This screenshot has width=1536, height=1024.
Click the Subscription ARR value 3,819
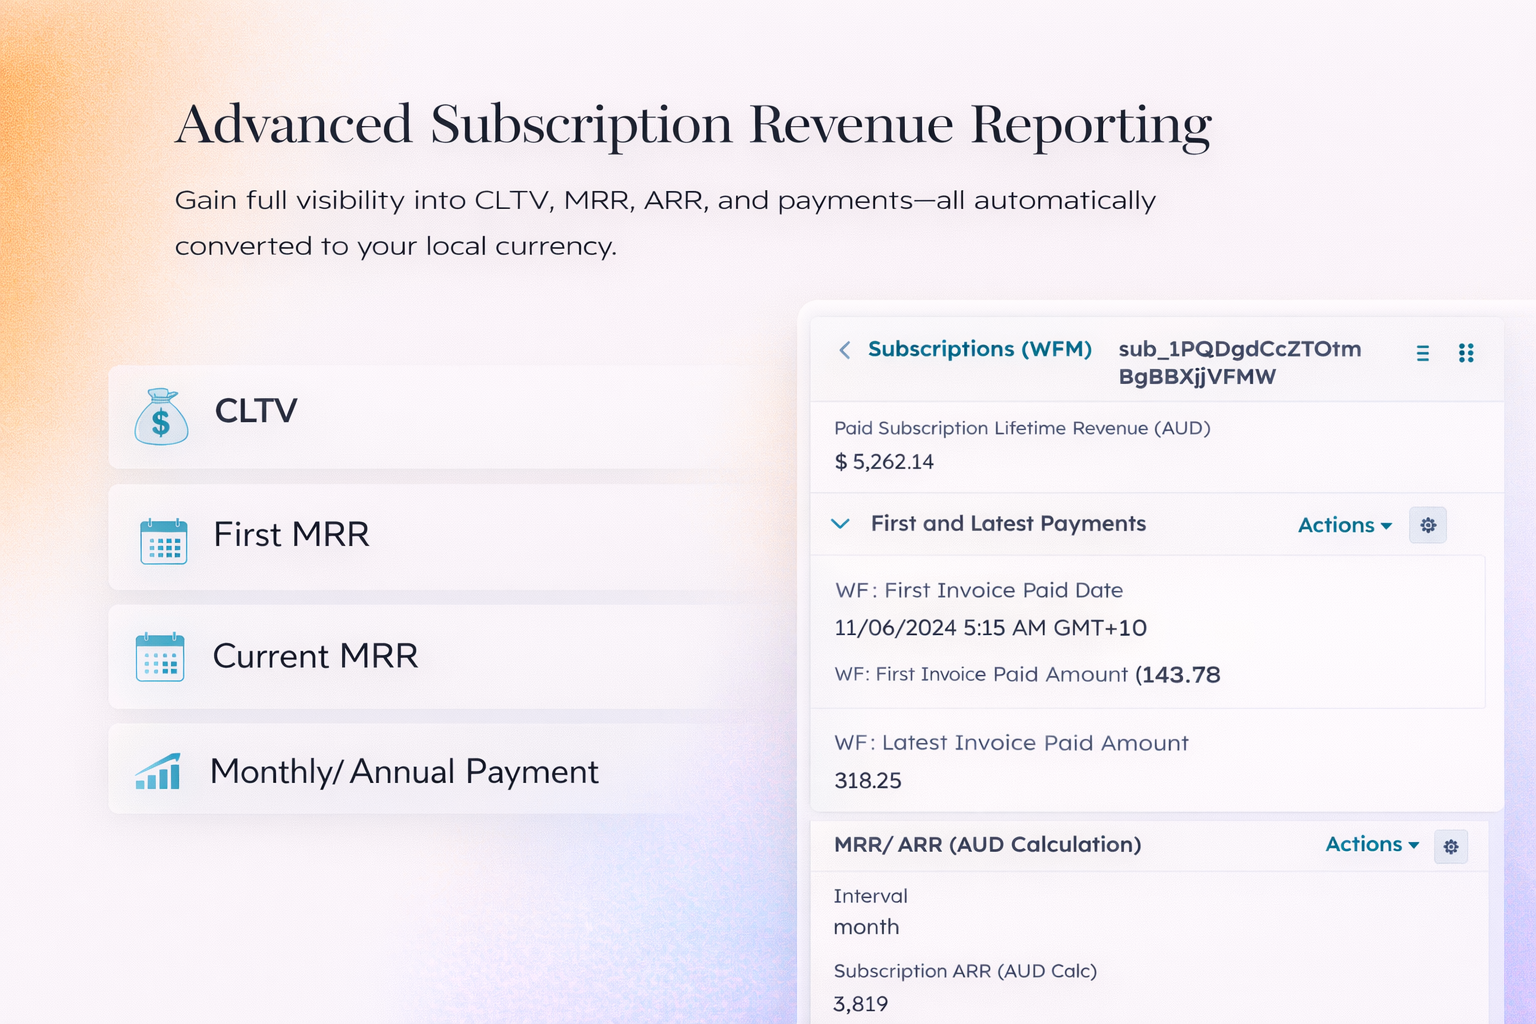pyautogui.click(x=861, y=1004)
